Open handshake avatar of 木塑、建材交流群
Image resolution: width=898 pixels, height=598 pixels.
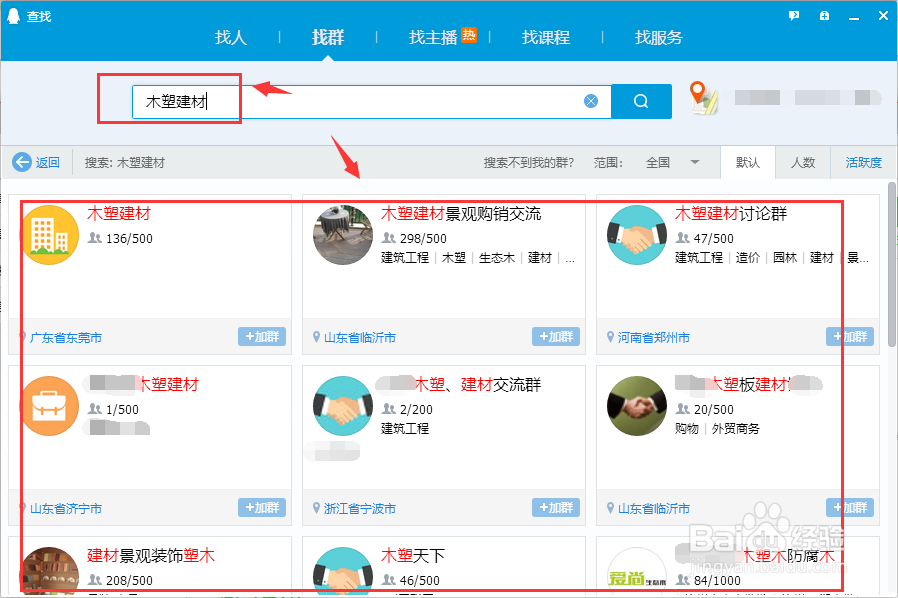[343, 406]
